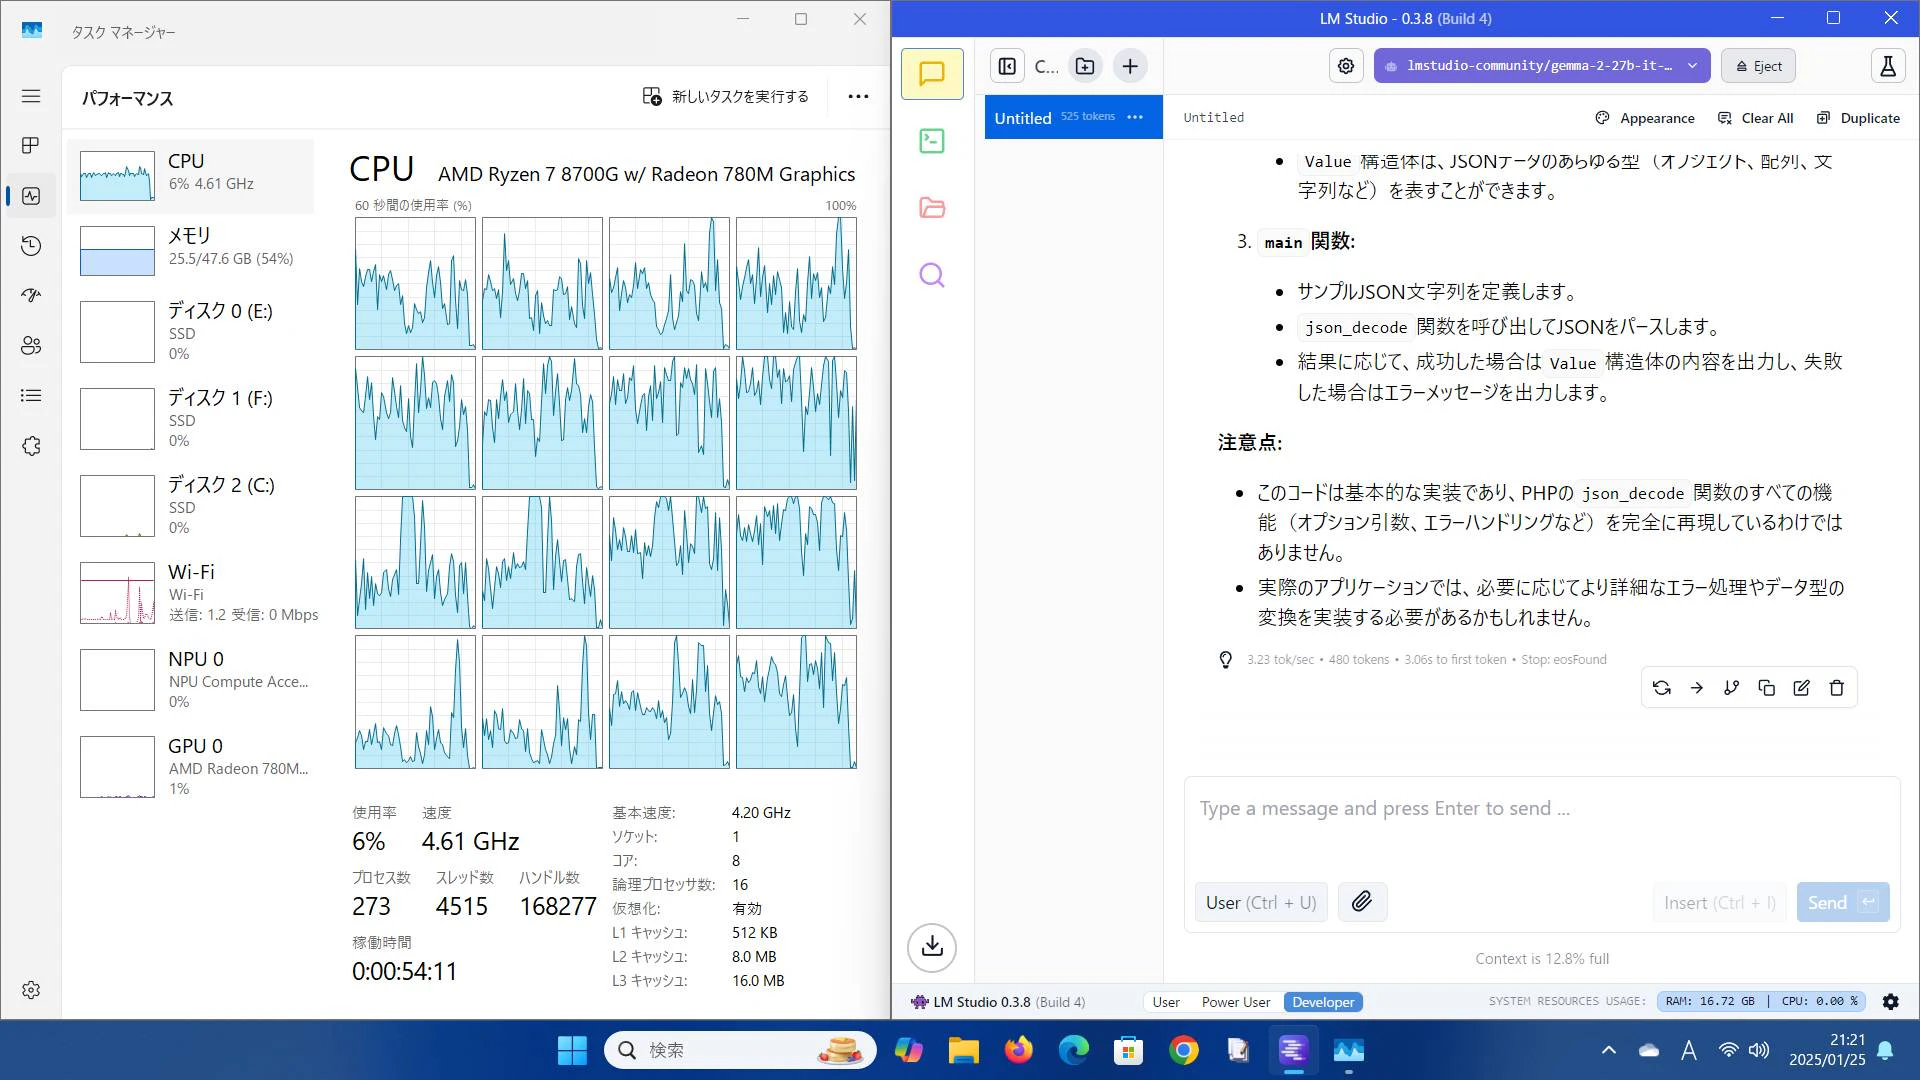This screenshot has height=1080, width=1920.
Task: Eject the loaded model
Action: 1759,66
